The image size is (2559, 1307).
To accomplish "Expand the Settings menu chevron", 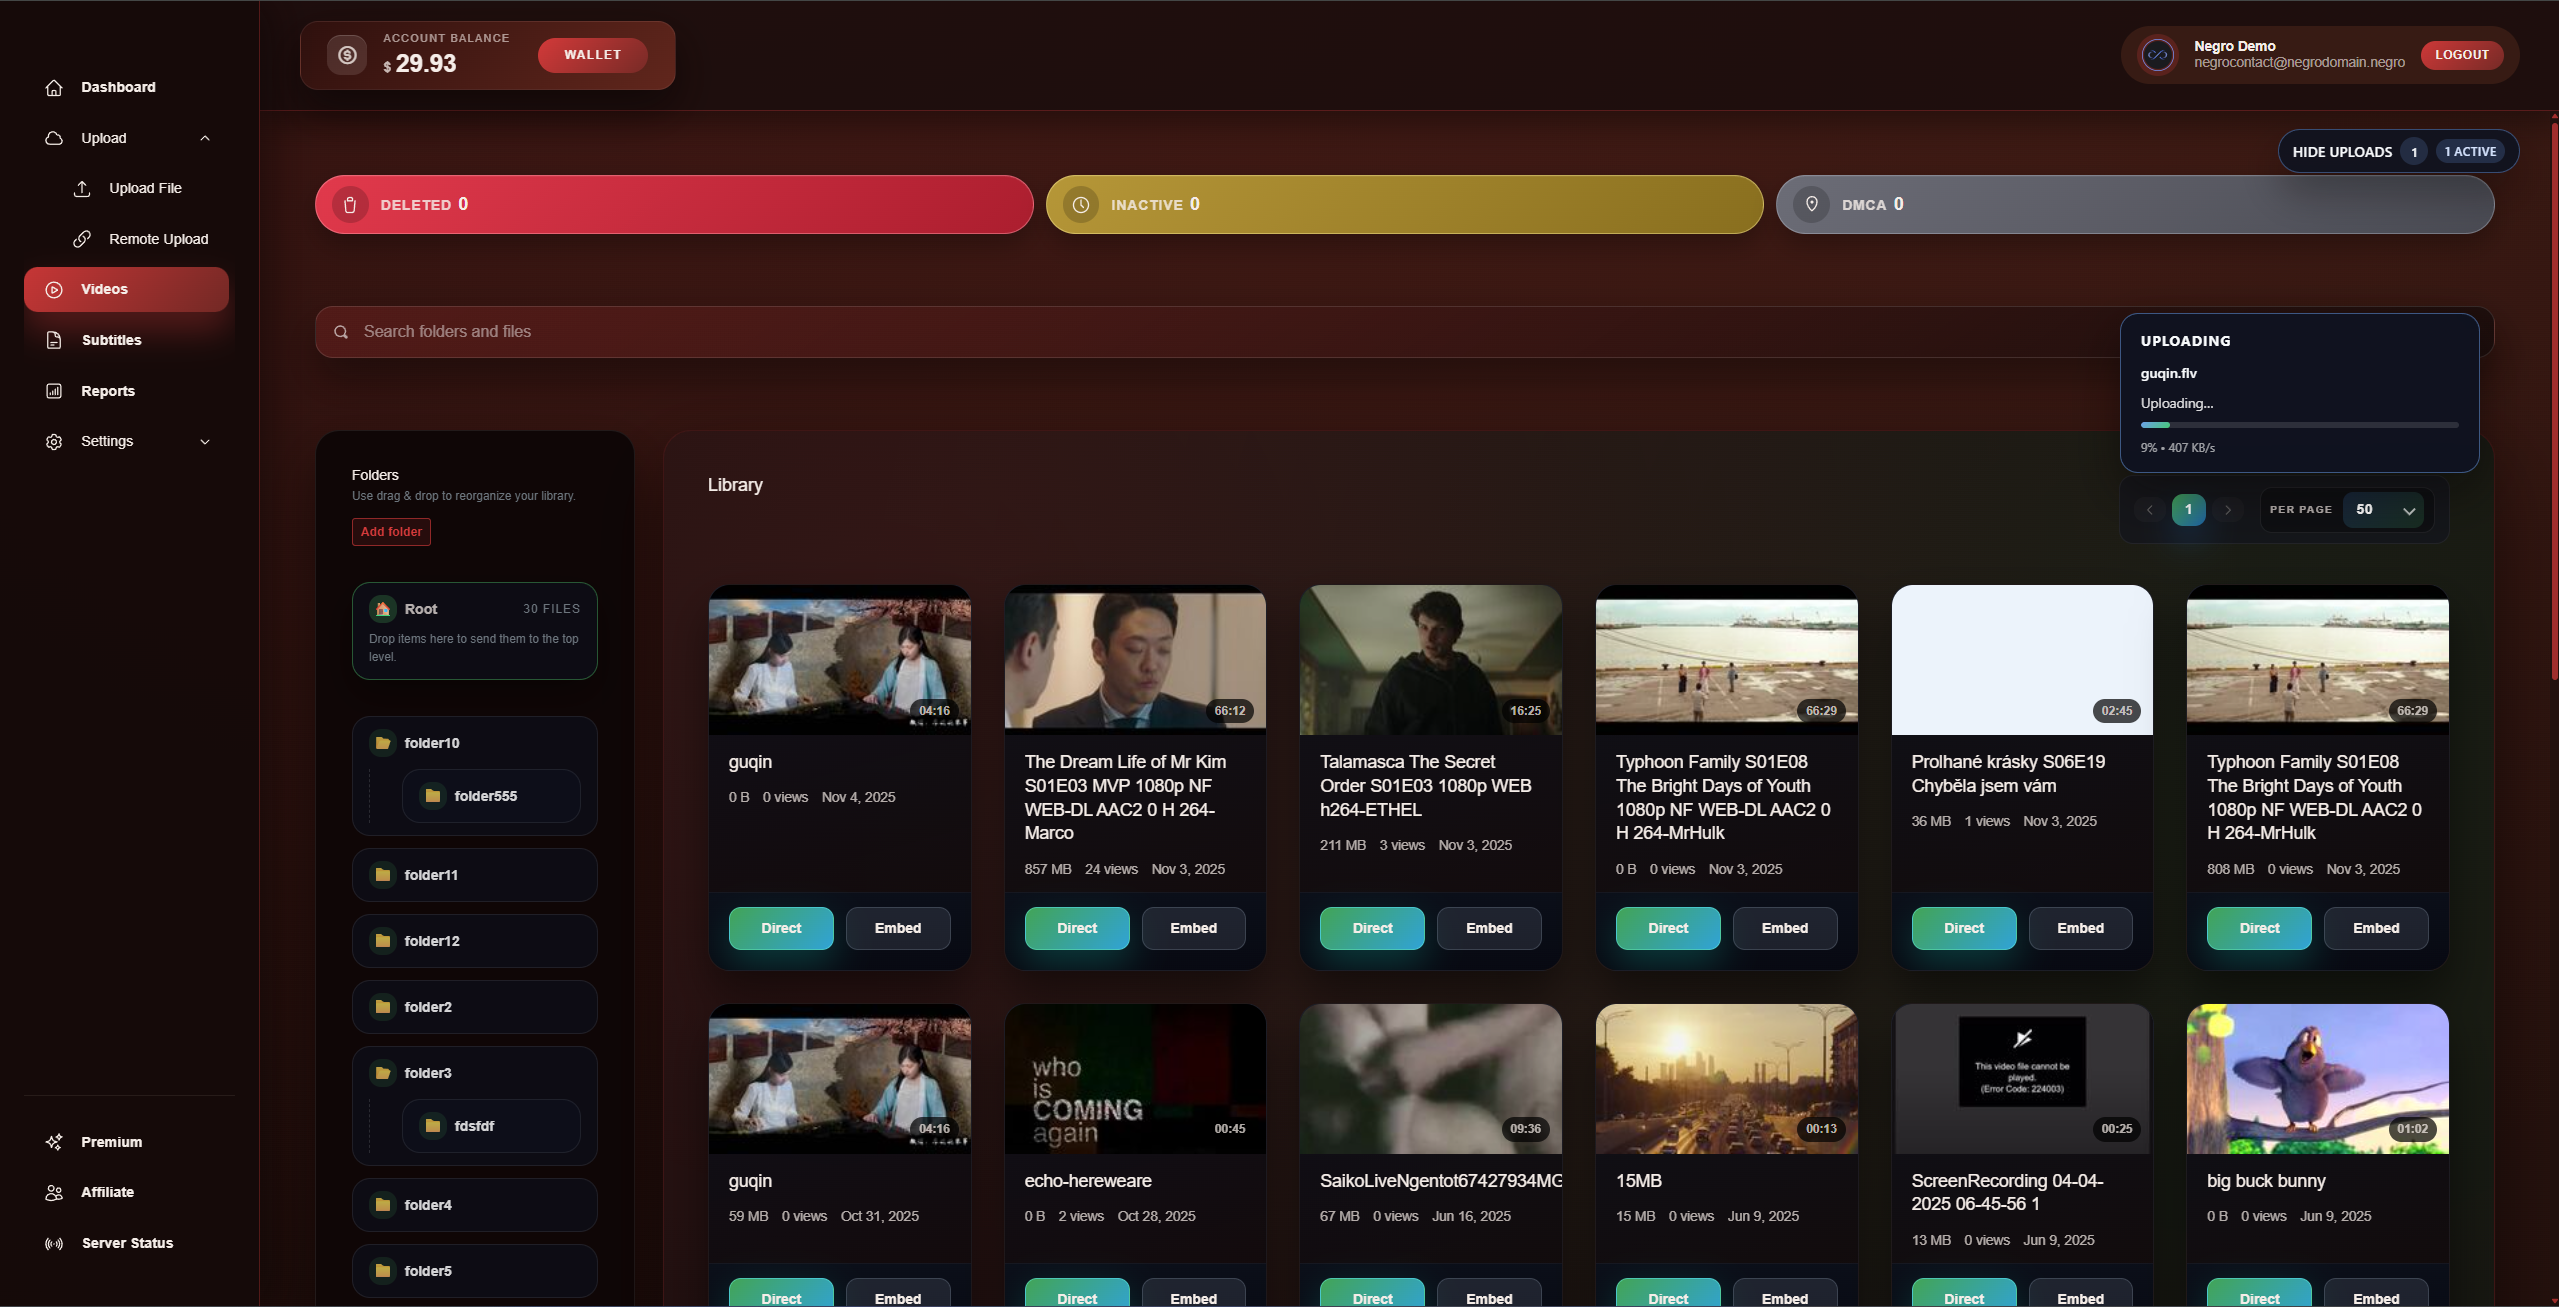I will pyautogui.click(x=205, y=441).
